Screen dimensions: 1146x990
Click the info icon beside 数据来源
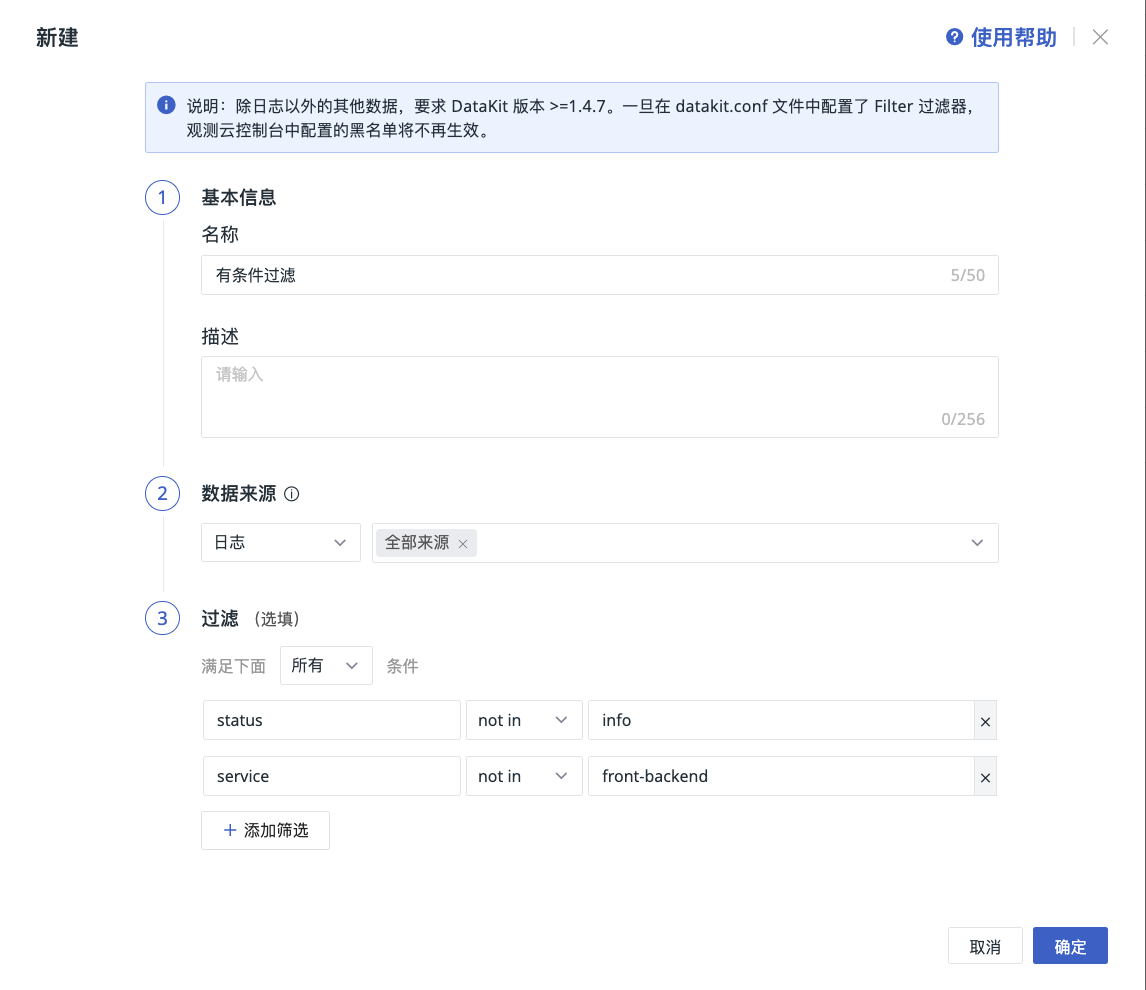coord(292,494)
